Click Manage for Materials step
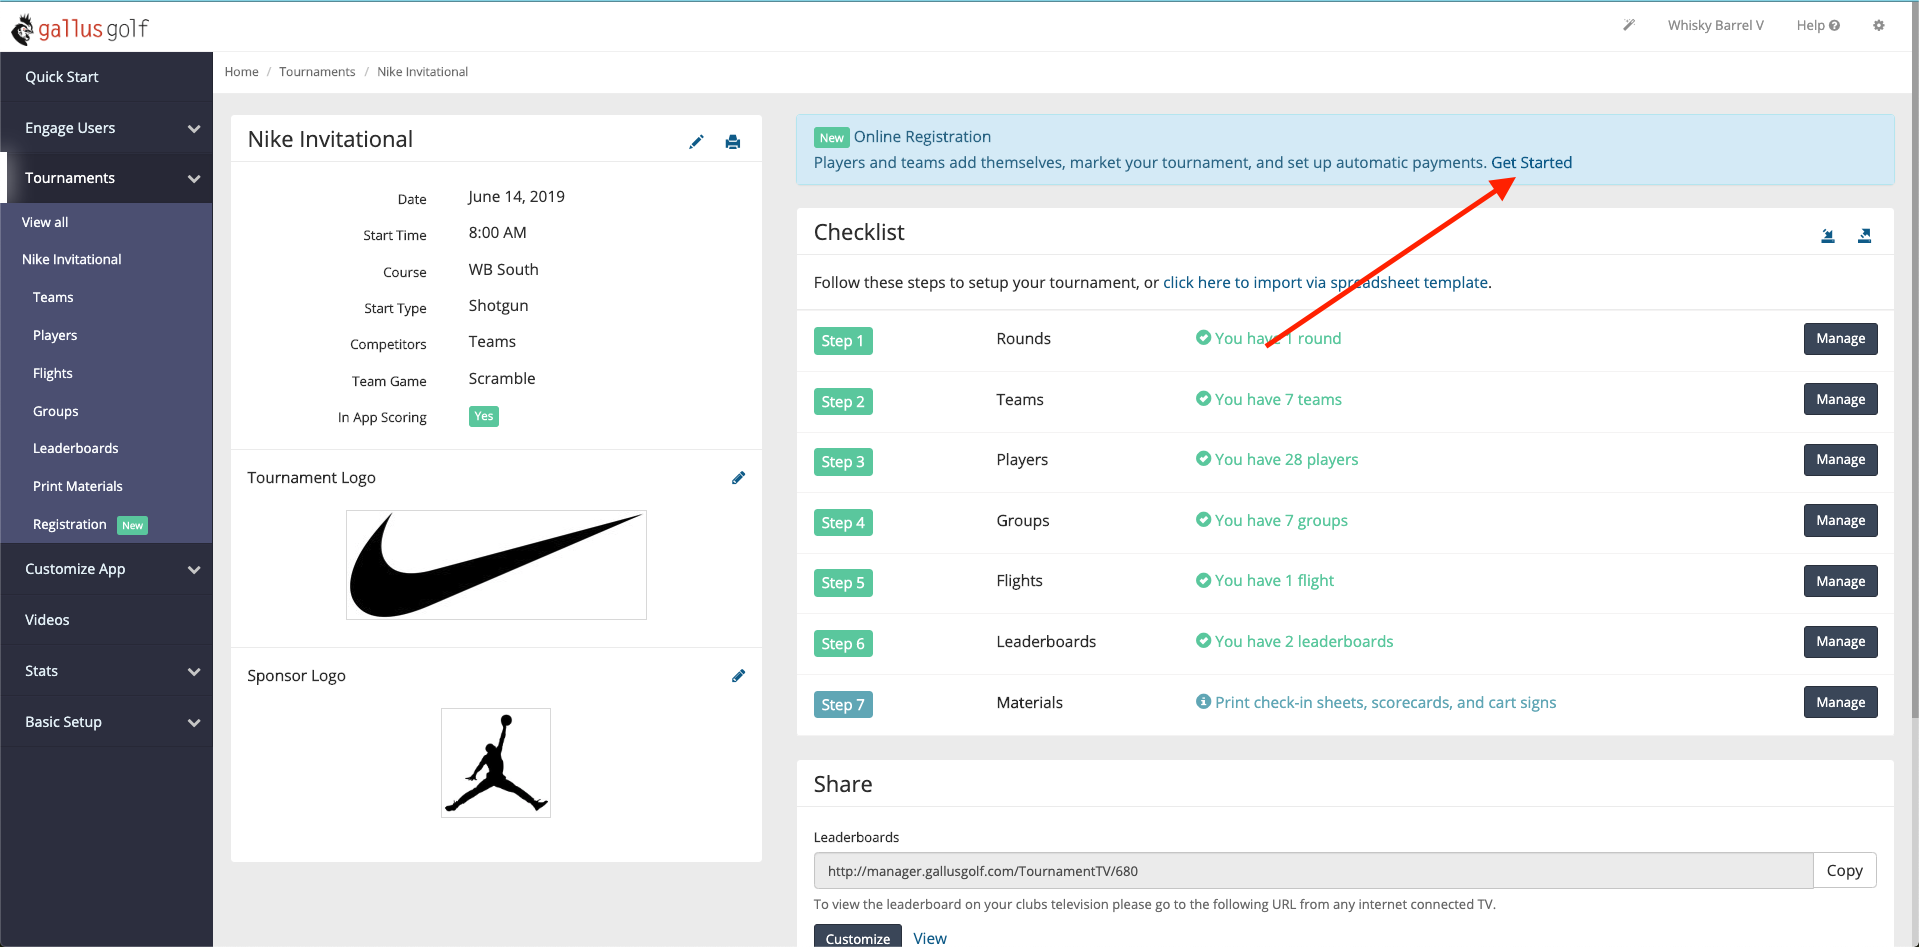Image resolution: width=1919 pixels, height=947 pixels. tap(1840, 702)
